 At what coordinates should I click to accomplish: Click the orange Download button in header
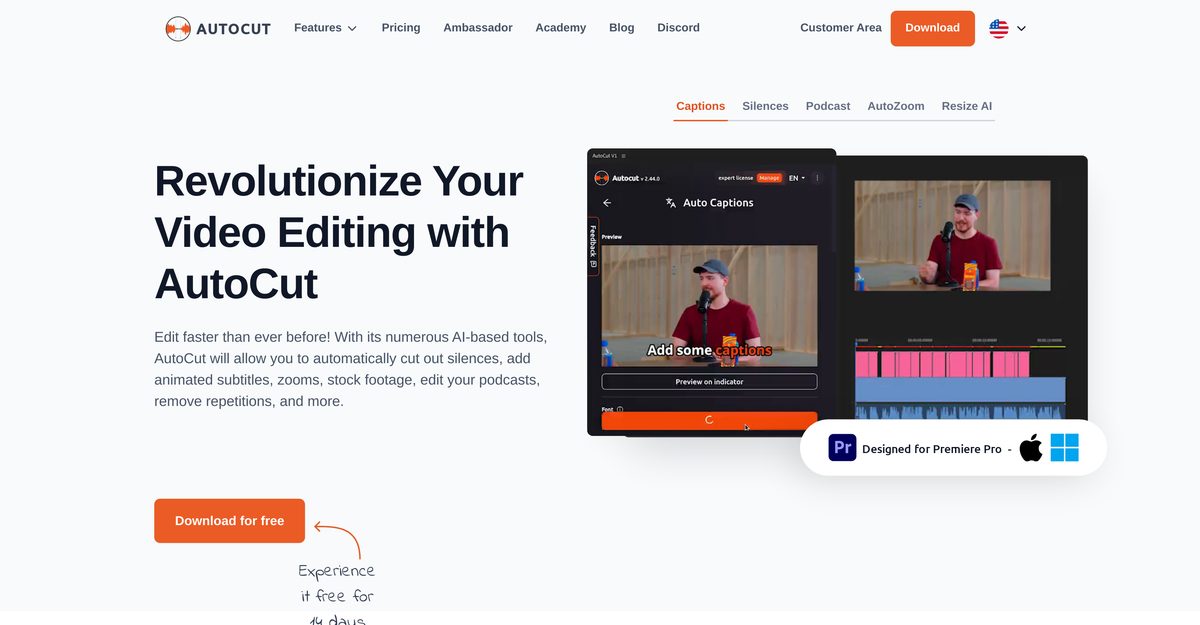[933, 28]
